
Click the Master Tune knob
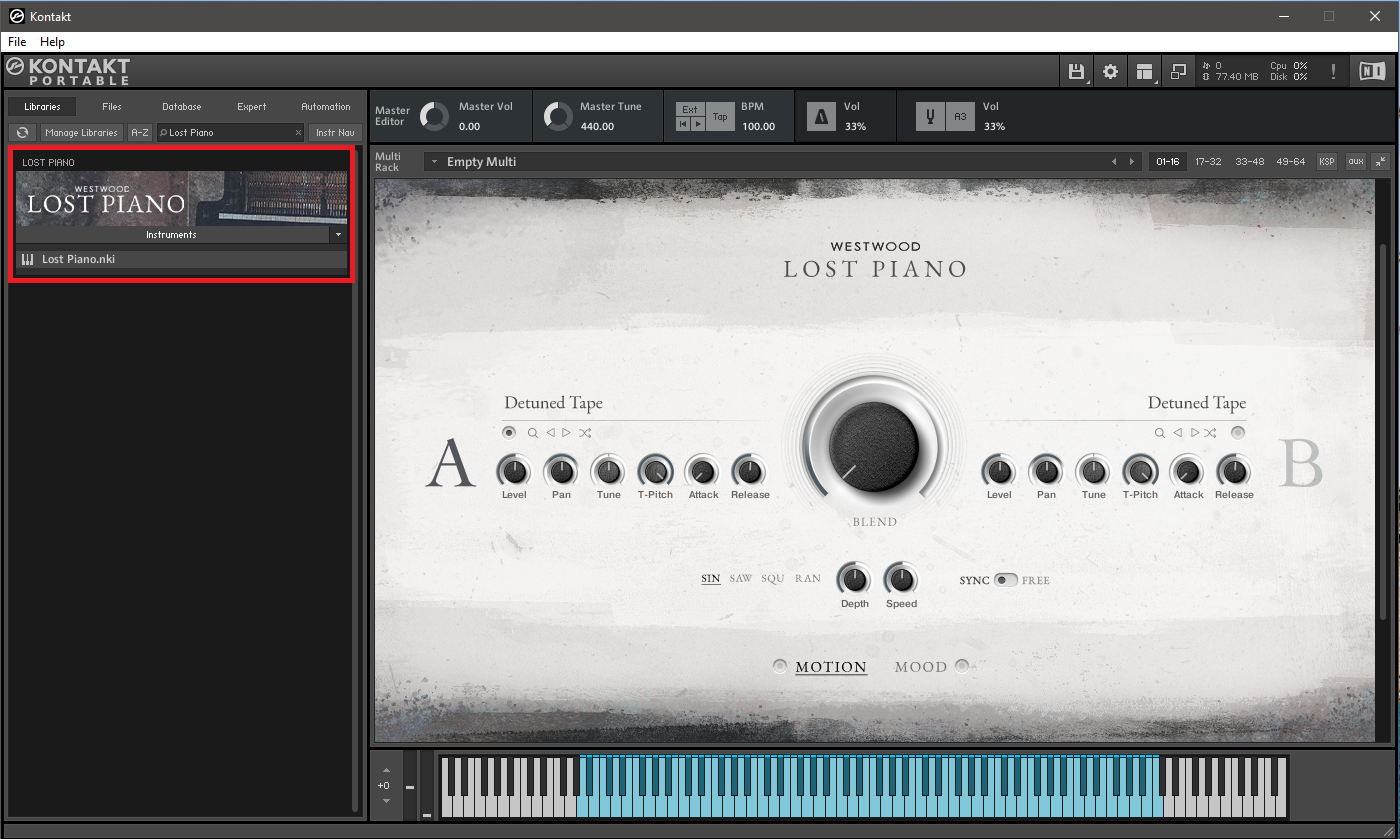pos(558,117)
